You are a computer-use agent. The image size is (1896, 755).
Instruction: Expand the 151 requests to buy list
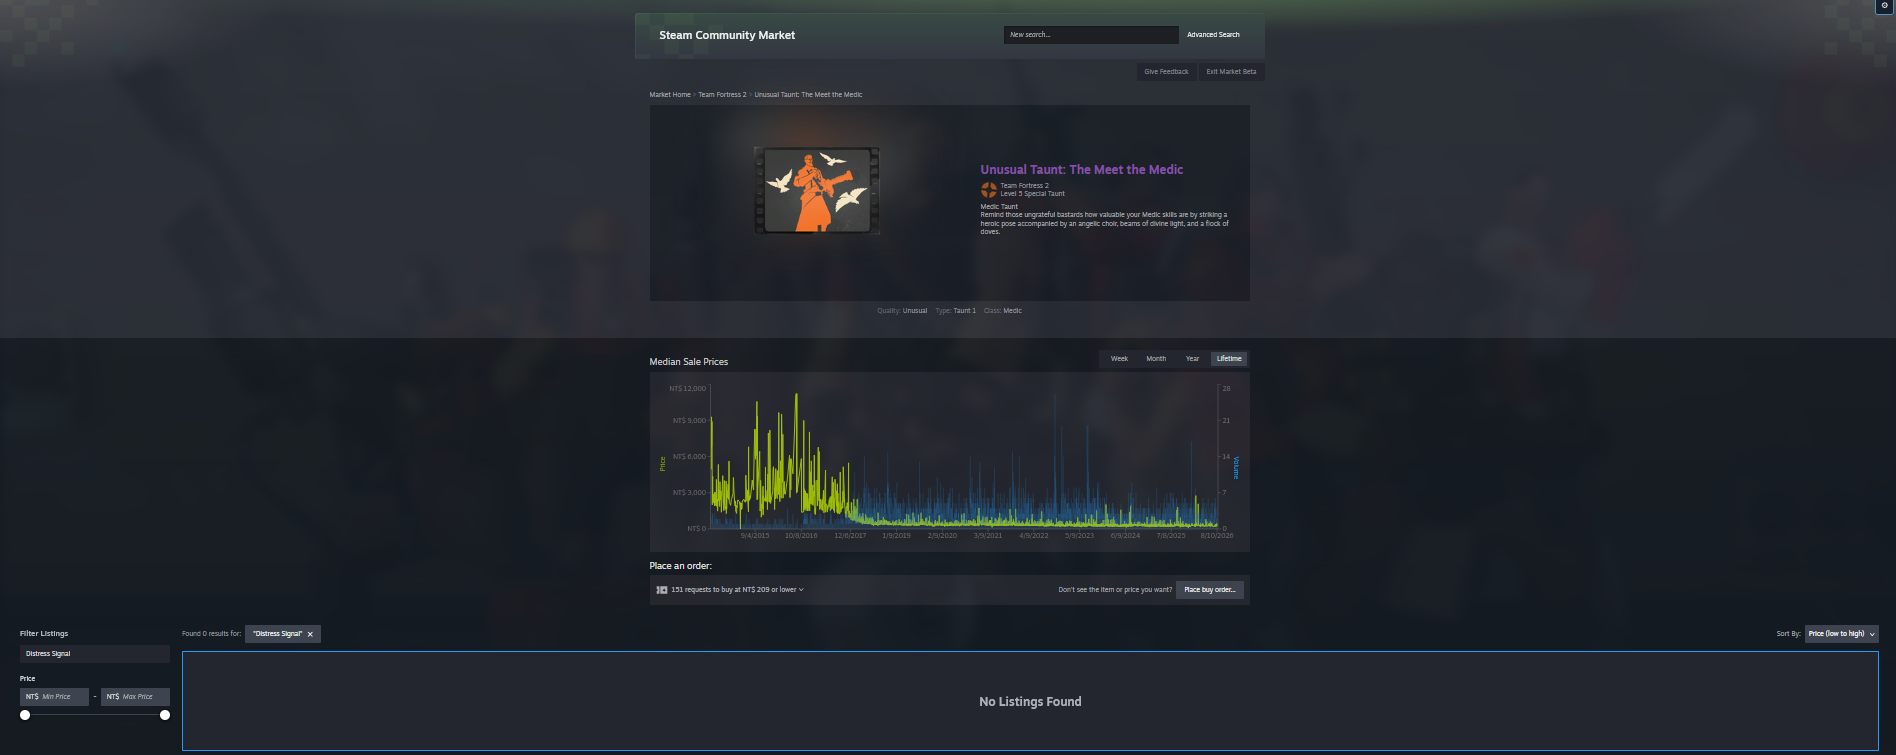point(737,590)
